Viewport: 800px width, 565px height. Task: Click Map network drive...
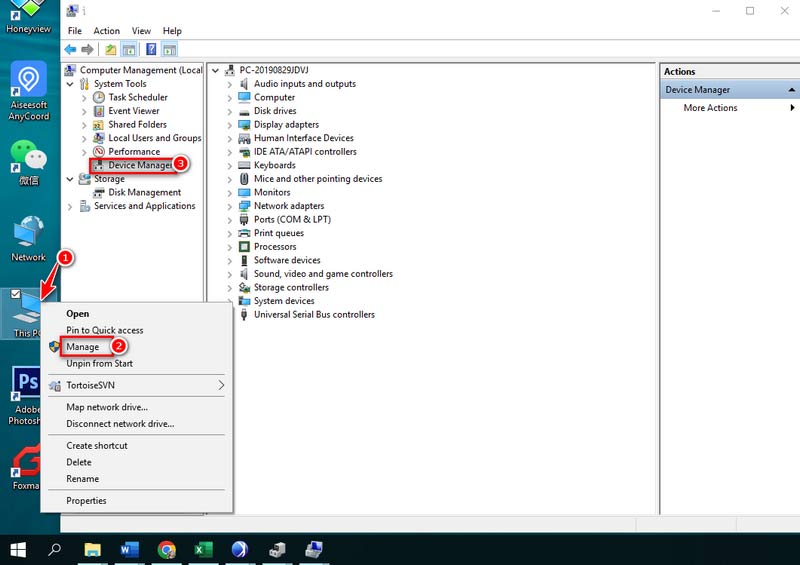tap(107, 407)
